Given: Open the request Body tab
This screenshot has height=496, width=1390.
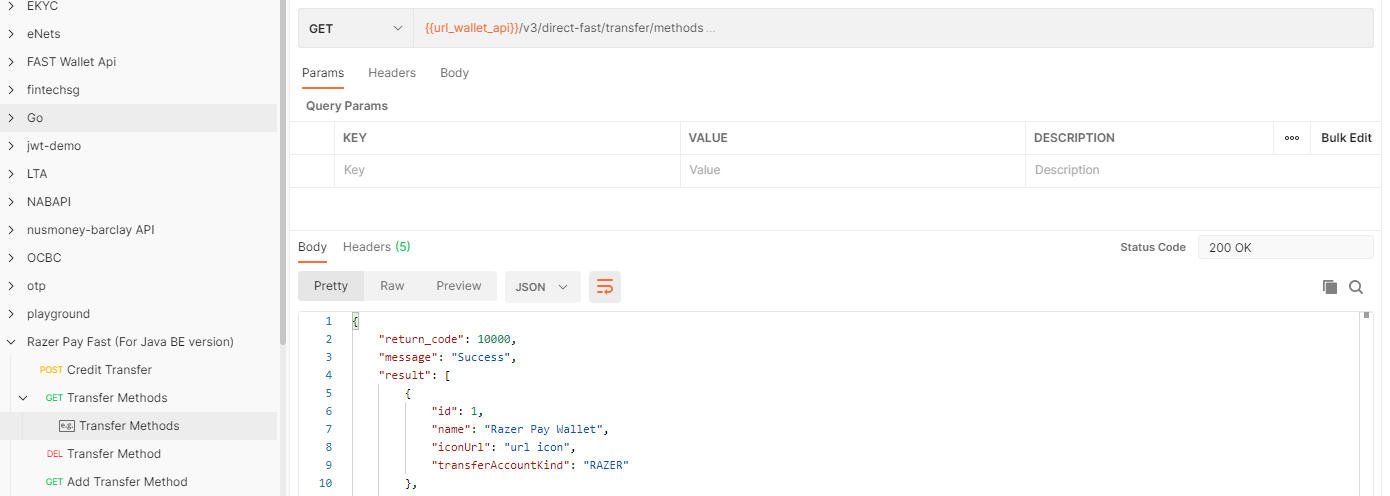Looking at the screenshot, I should point(454,73).
